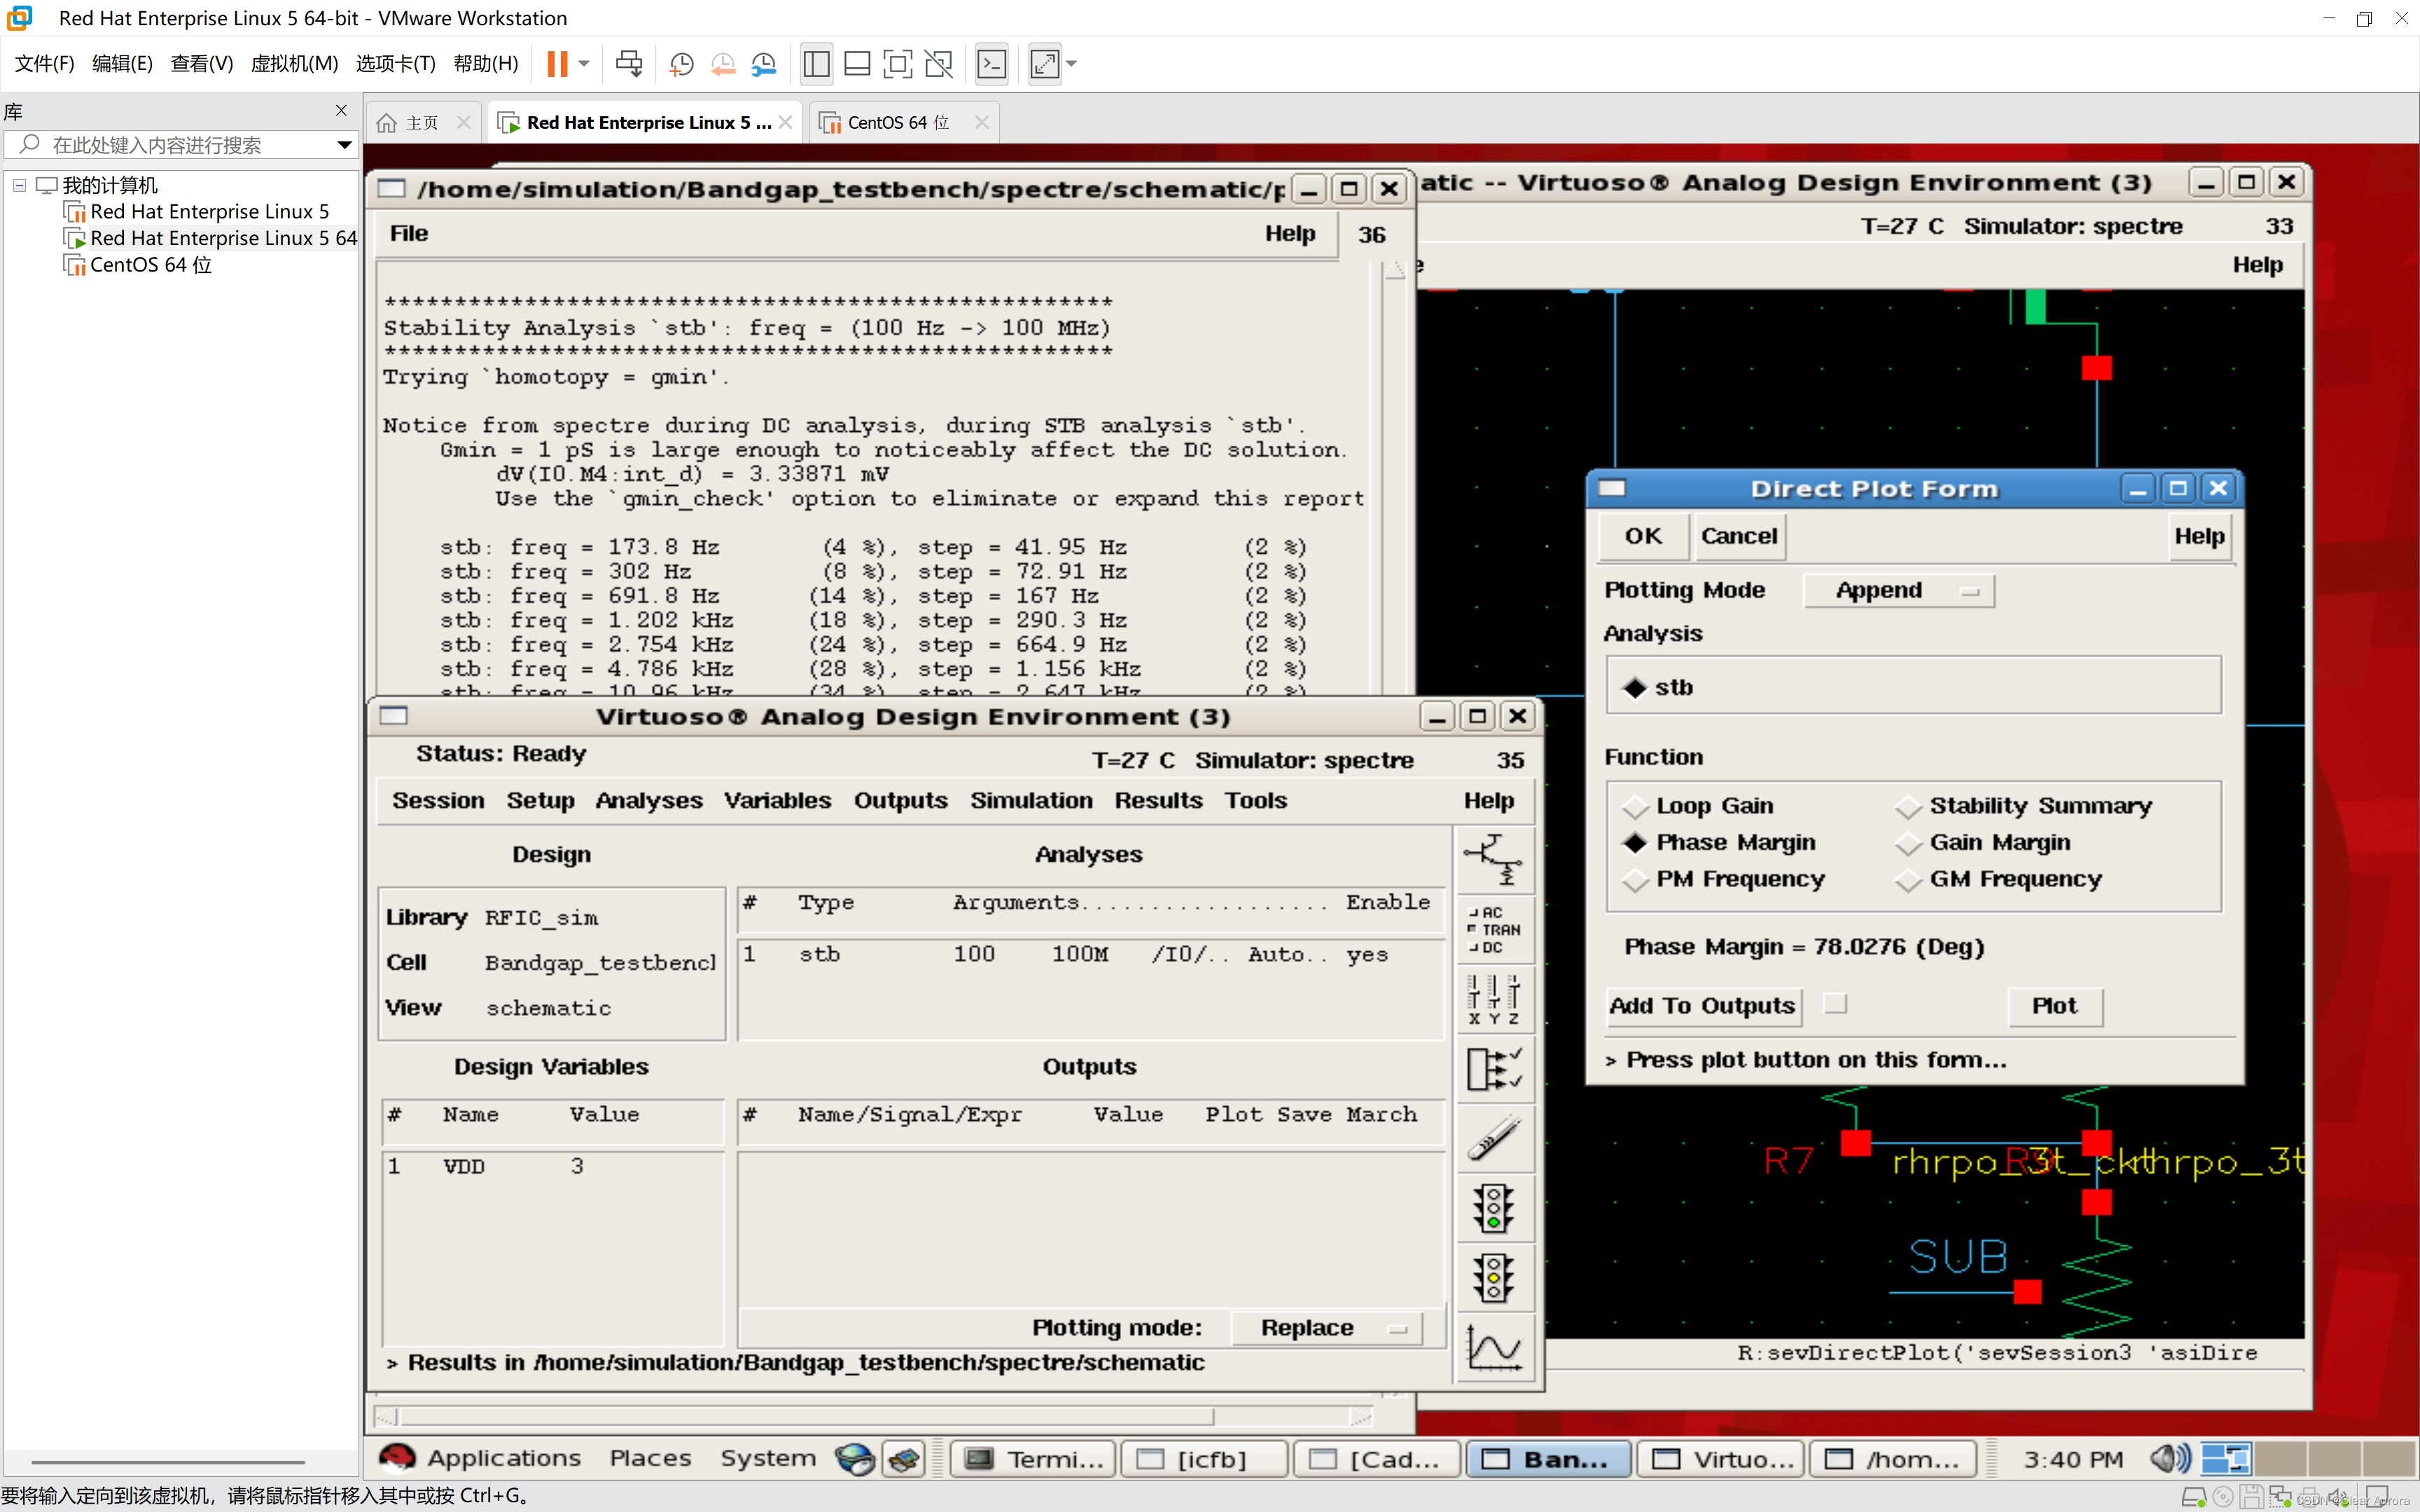Click the VMware pause virtual machine icon

tap(557, 64)
